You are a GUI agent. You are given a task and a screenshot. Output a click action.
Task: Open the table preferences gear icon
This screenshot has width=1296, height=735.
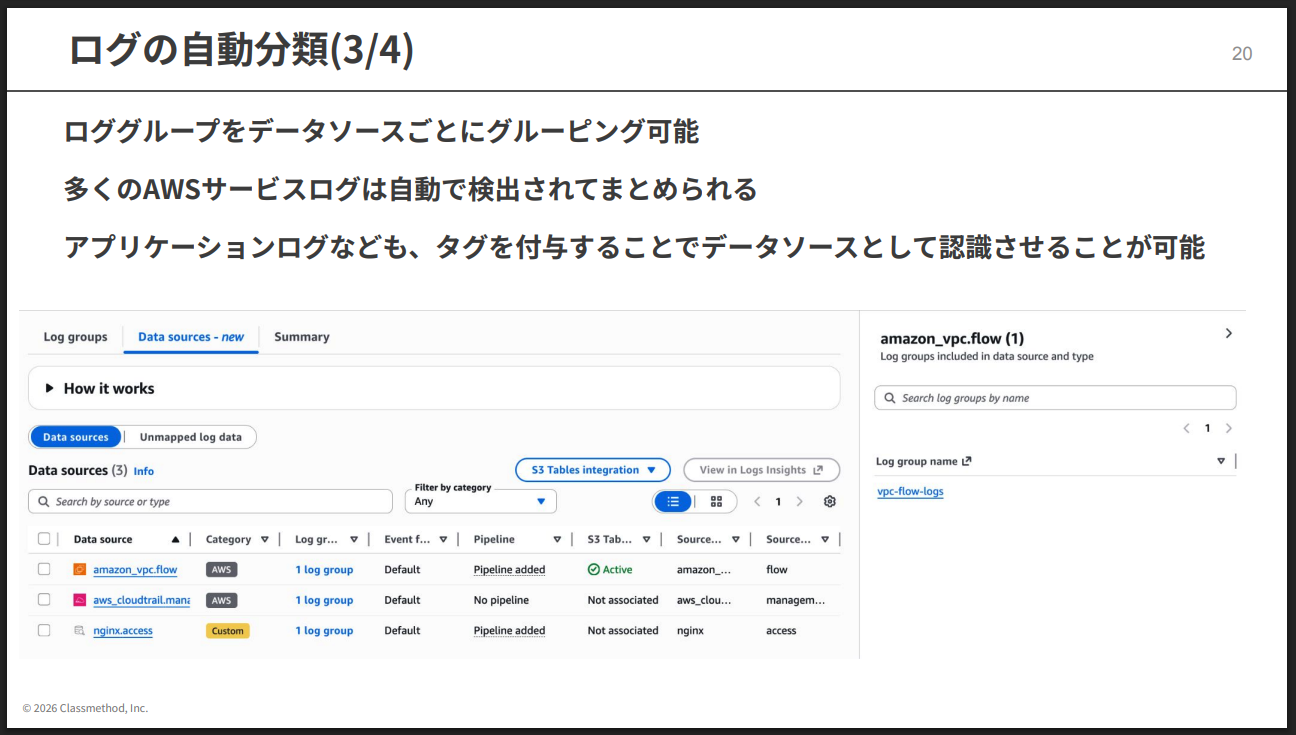pyautogui.click(x=829, y=501)
